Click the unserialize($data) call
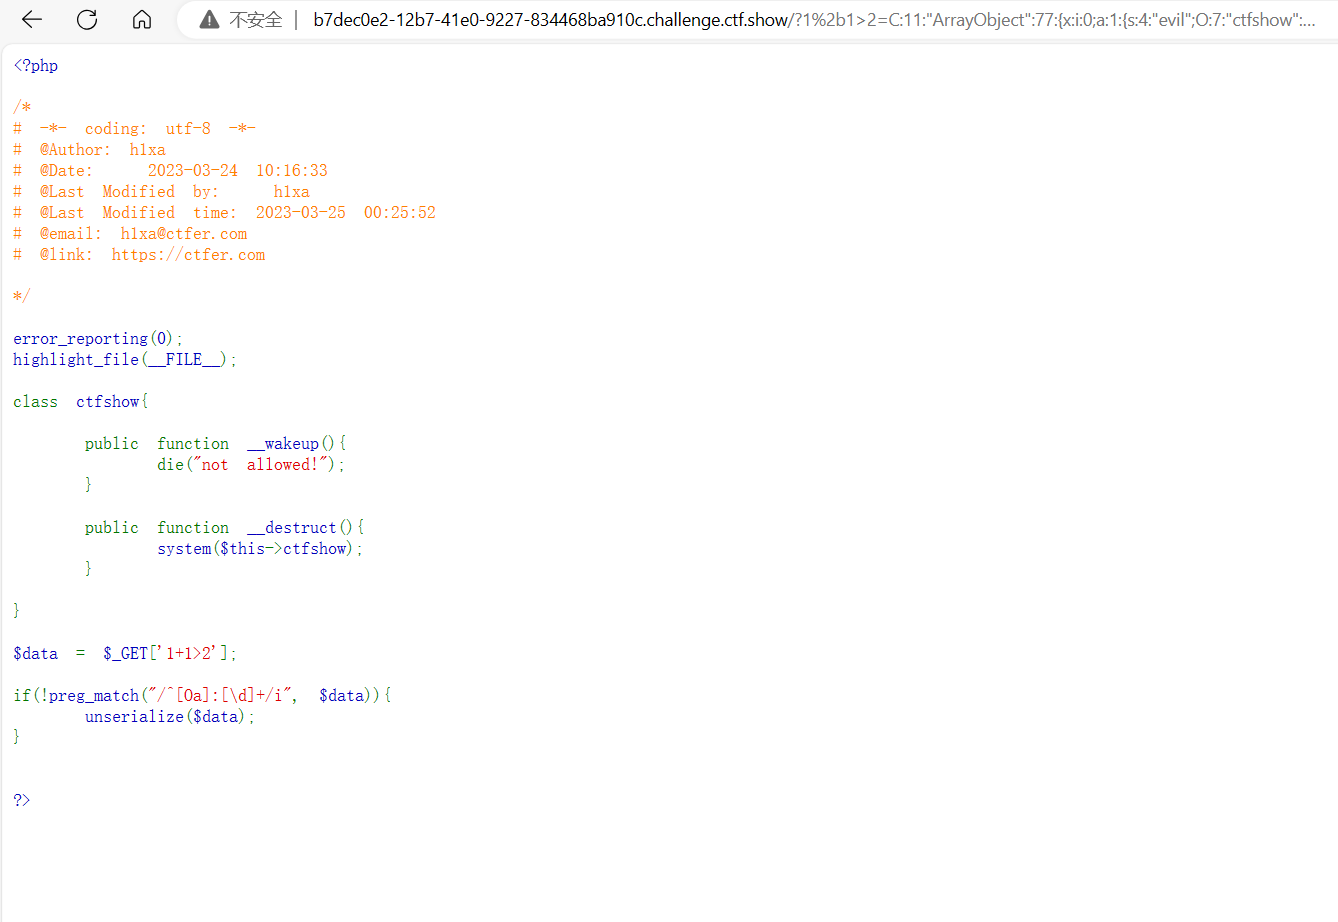This screenshot has width=1338, height=922. (168, 716)
